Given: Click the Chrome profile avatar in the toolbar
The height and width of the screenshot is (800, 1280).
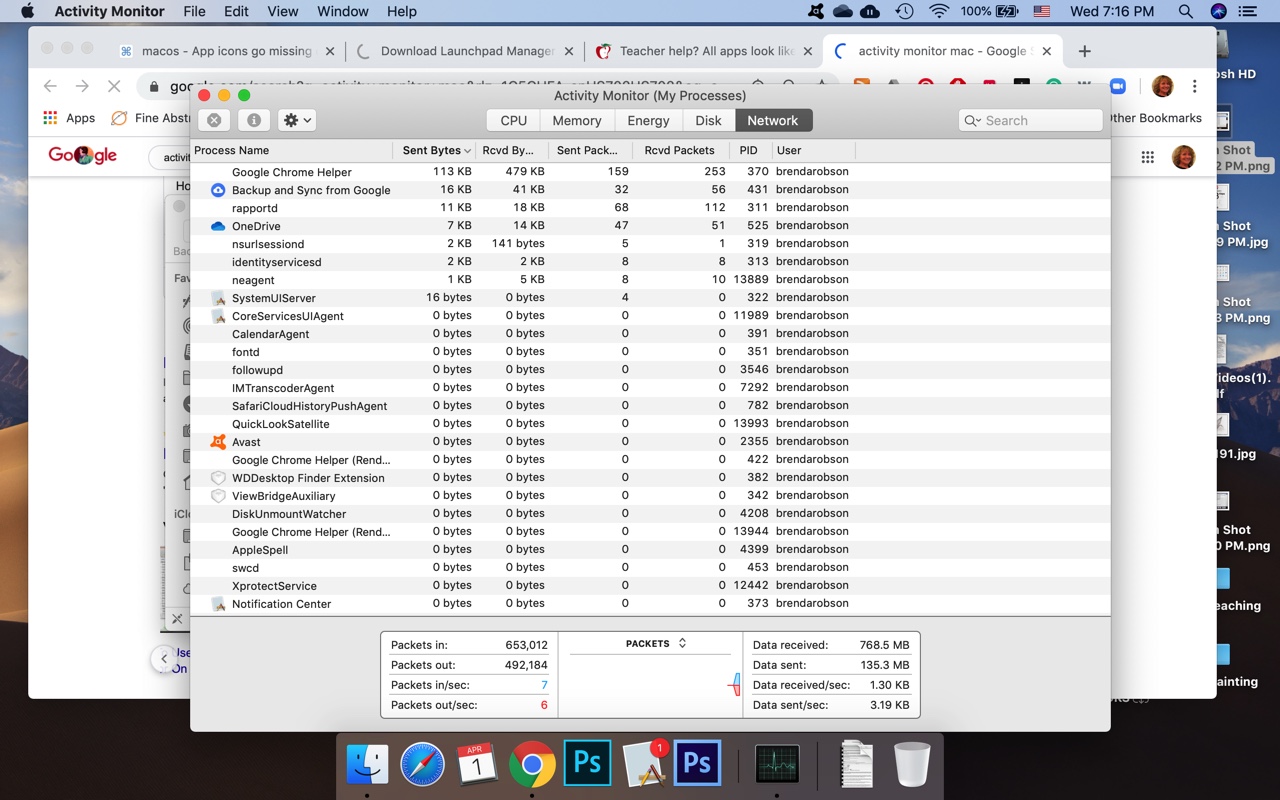Looking at the screenshot, I should [1162, 86].
